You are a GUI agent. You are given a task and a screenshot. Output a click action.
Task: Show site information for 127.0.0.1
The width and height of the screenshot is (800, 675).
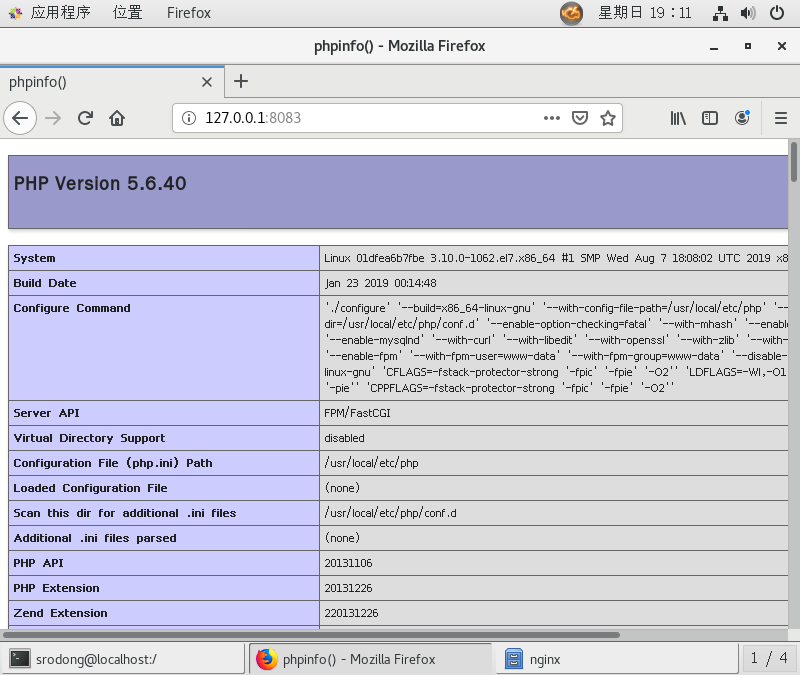coord(188,118)
